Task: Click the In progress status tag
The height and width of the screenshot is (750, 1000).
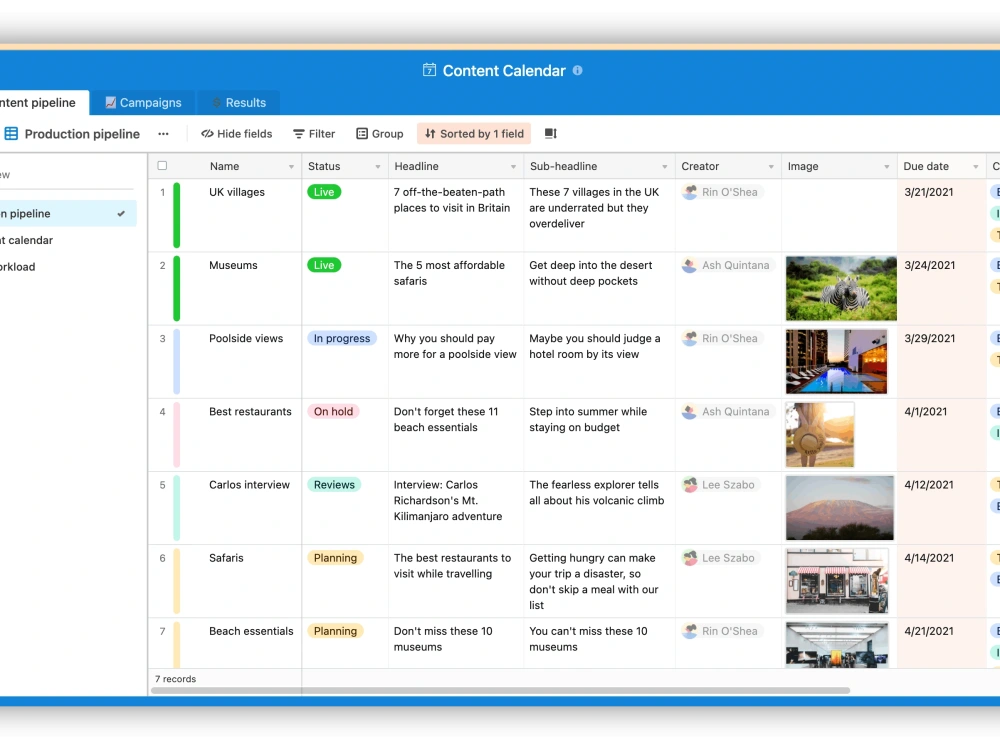Action: 342,339
